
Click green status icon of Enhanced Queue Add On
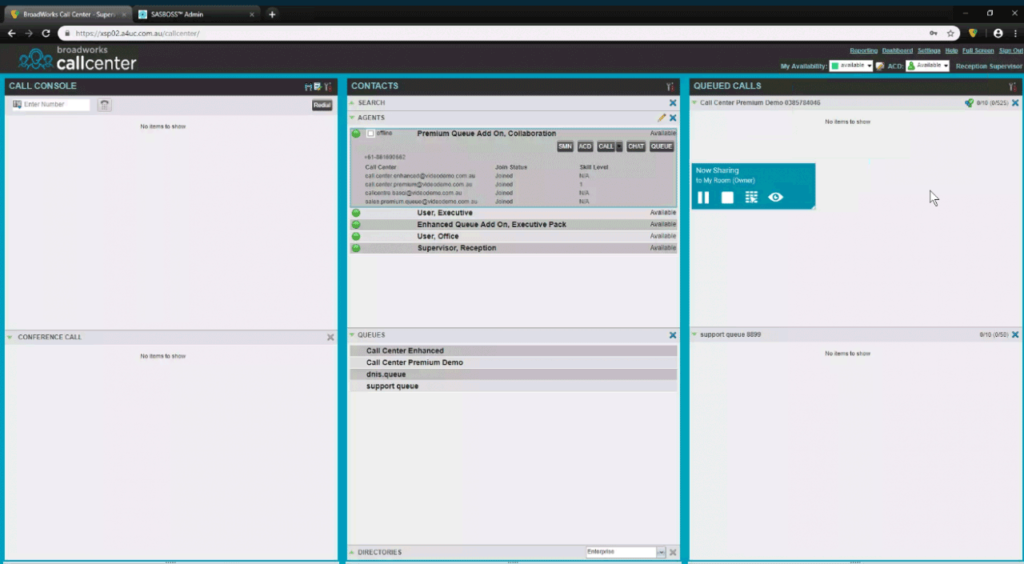tap(356, 225)
